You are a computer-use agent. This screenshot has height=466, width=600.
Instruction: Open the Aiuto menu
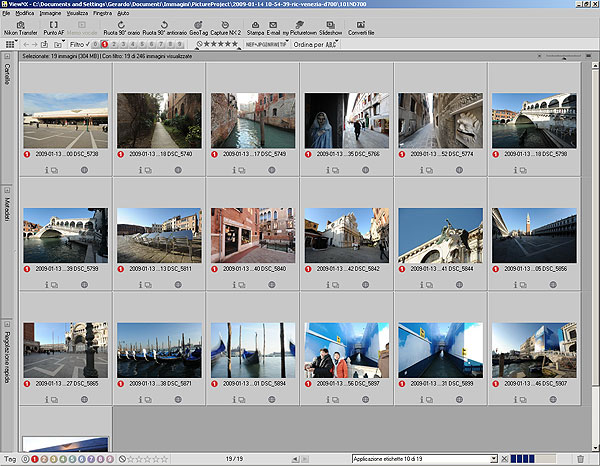(123, 13)
